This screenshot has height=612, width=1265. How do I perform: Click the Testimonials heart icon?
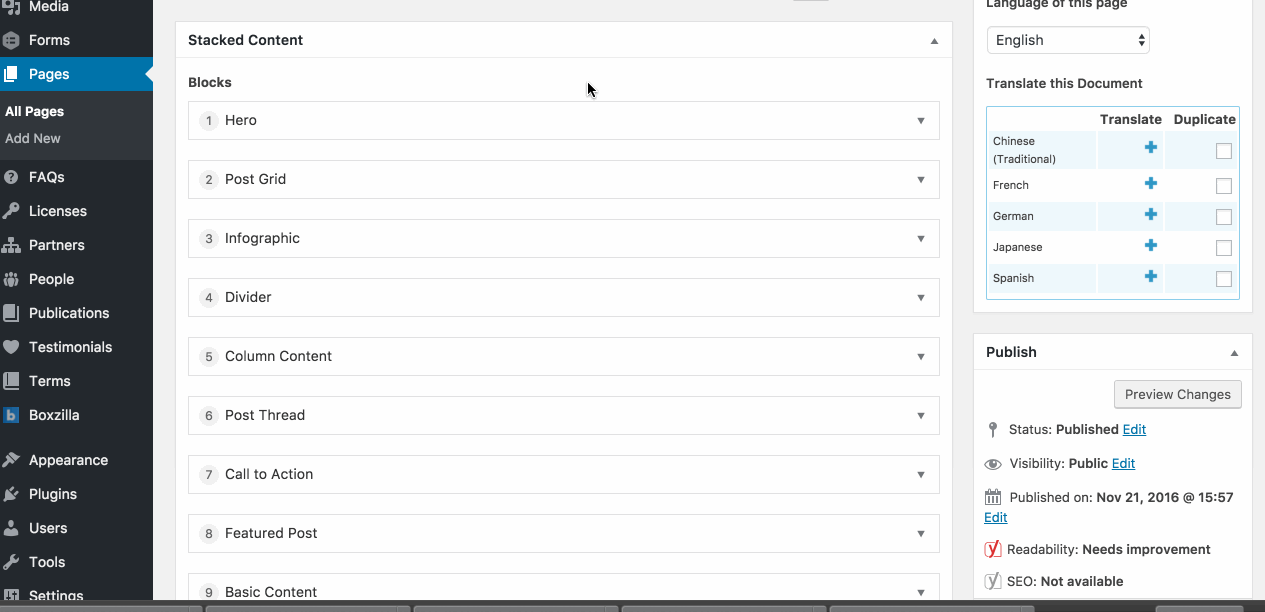click(x=11, y=347)
